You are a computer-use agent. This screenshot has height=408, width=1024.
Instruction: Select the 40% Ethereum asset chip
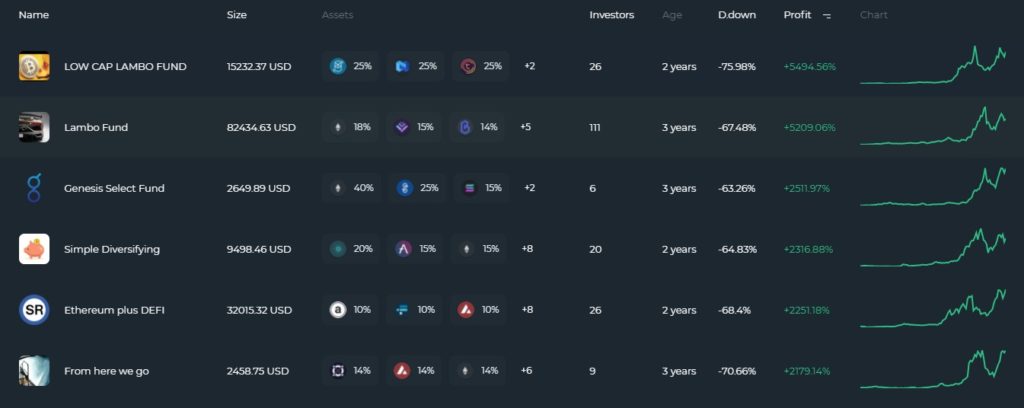point(351,188)
